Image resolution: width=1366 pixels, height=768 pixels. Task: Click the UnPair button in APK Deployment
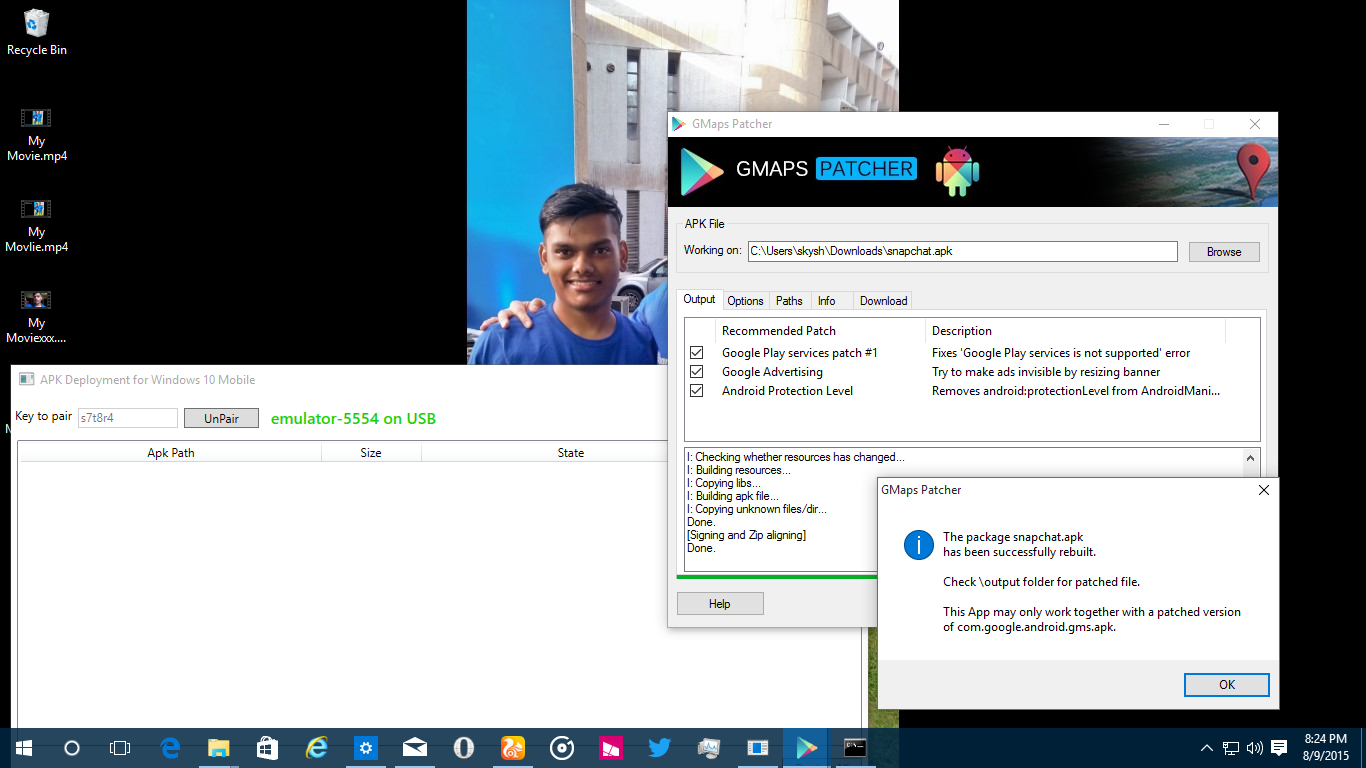221,418
